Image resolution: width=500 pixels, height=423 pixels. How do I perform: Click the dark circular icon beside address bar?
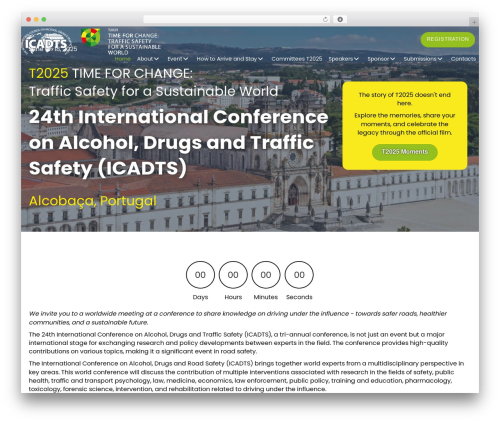click(340, 19)
